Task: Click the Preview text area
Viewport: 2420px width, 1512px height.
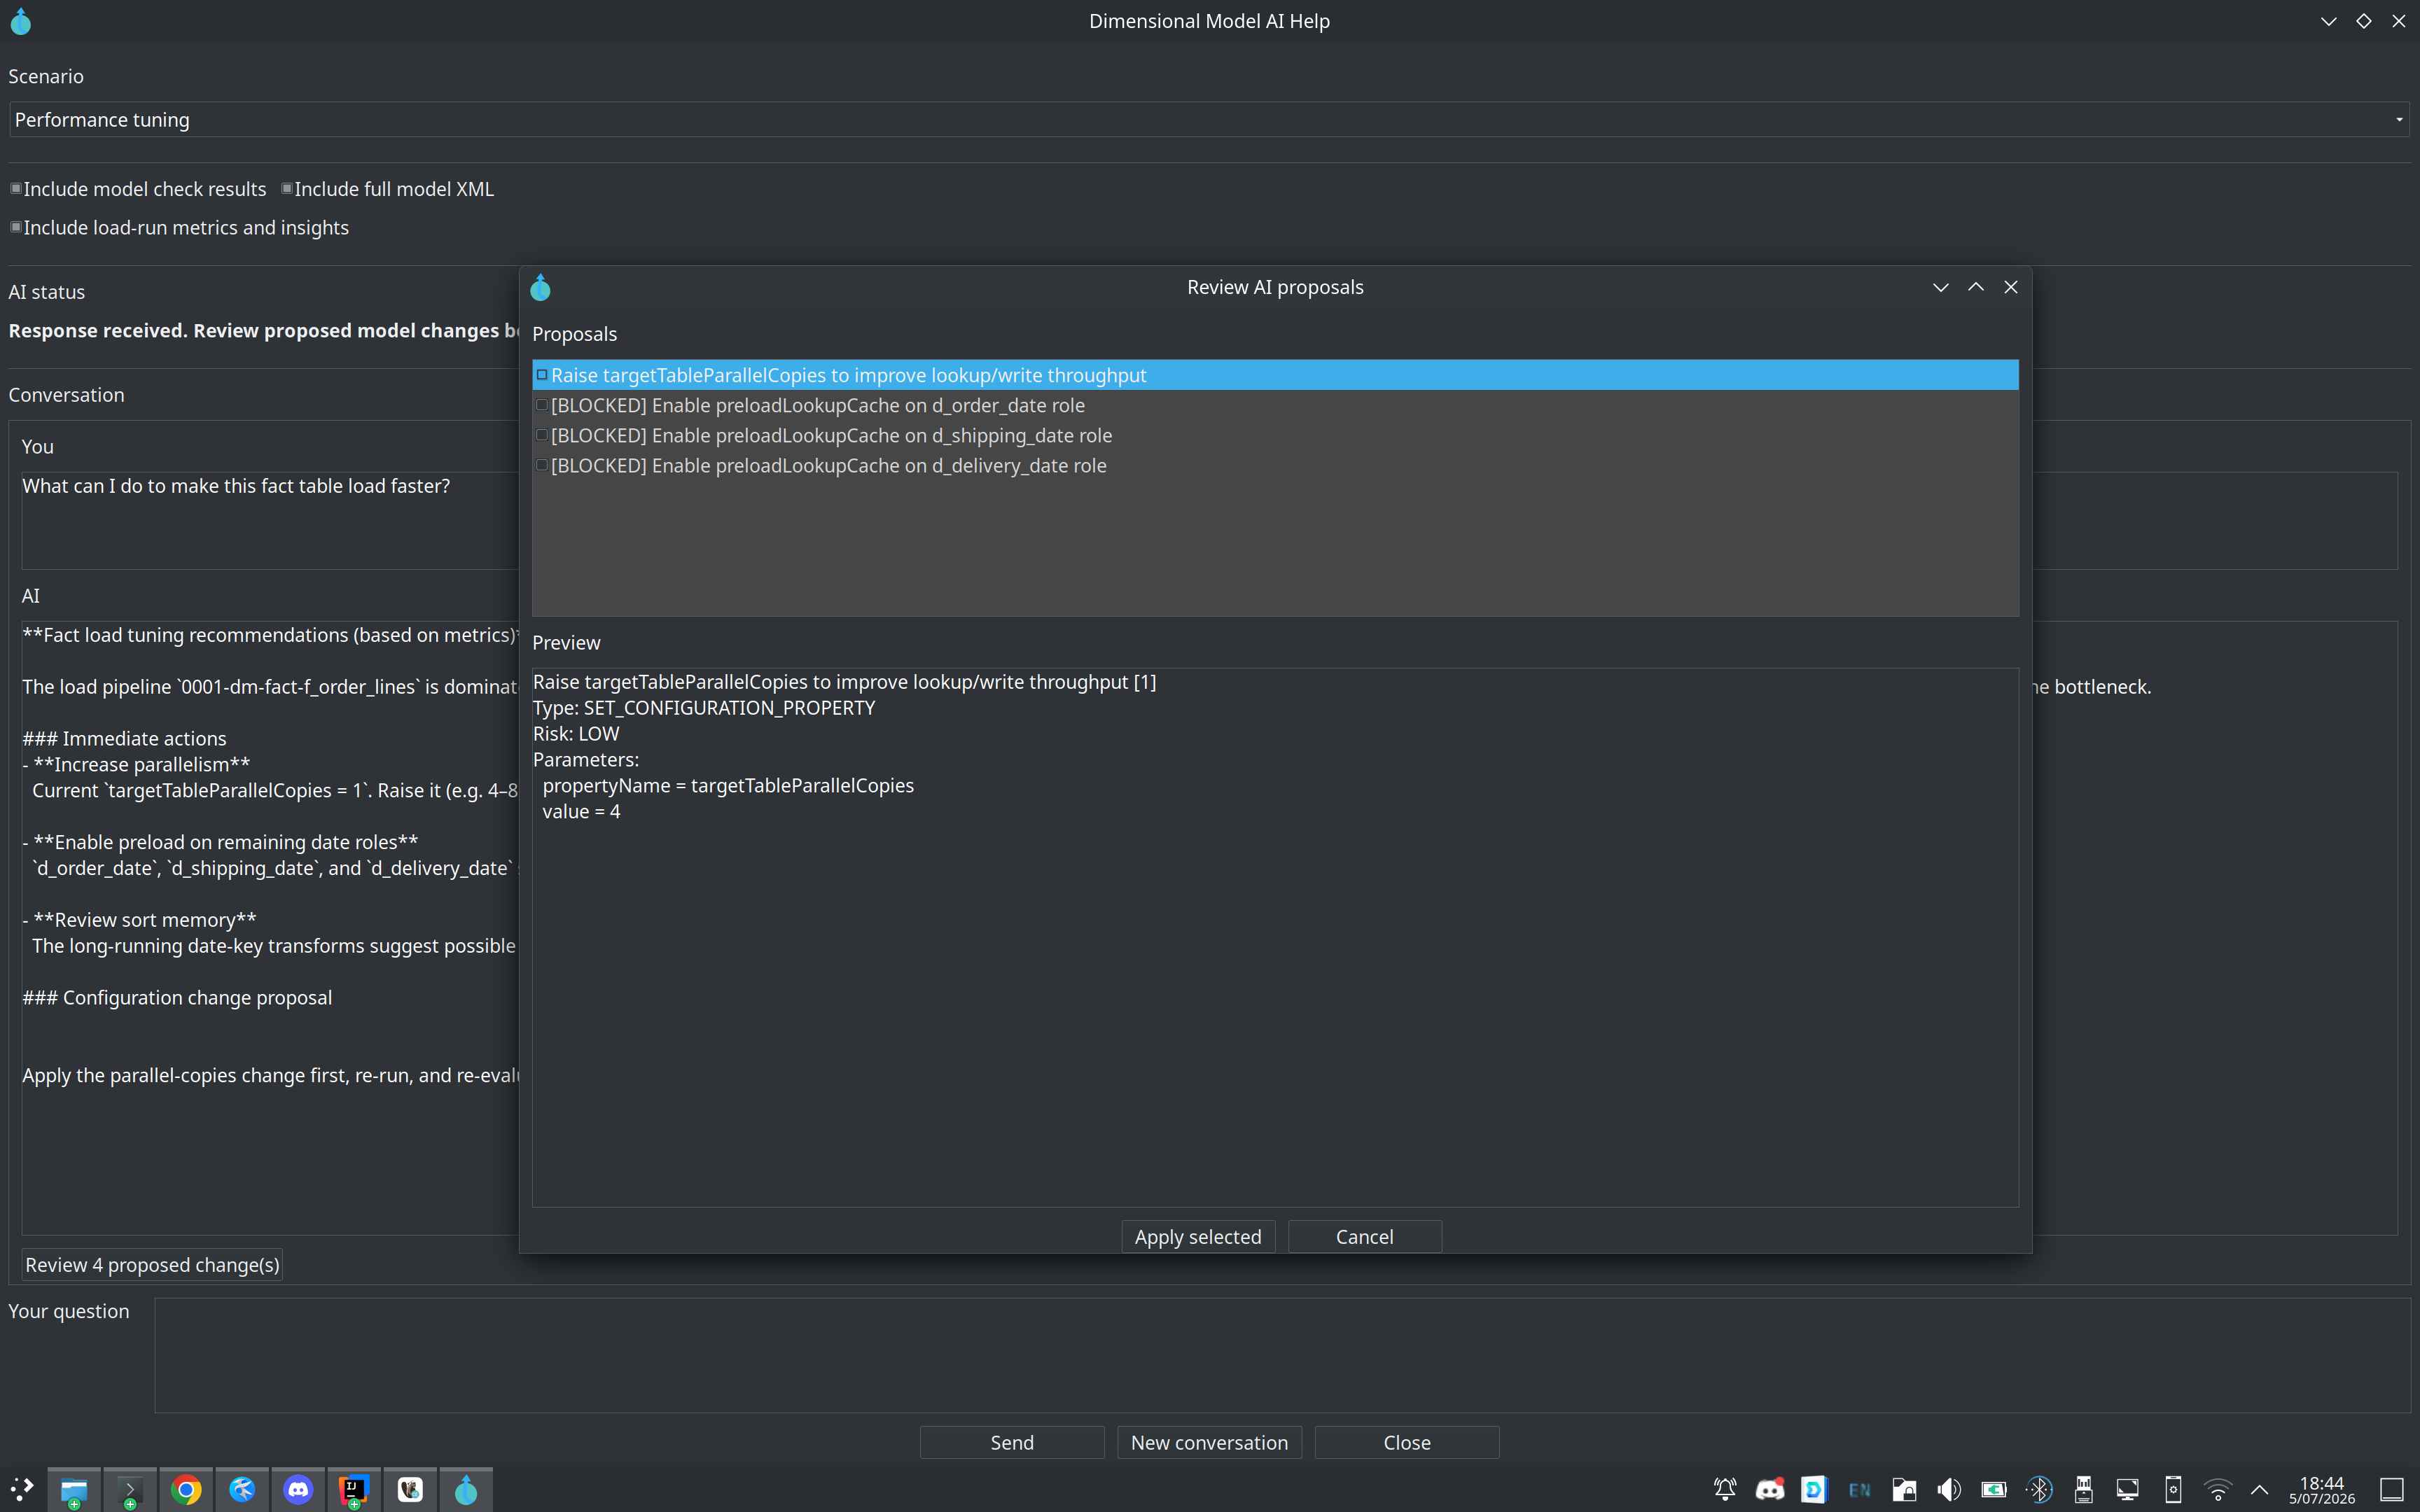Action: (1275, 937)
